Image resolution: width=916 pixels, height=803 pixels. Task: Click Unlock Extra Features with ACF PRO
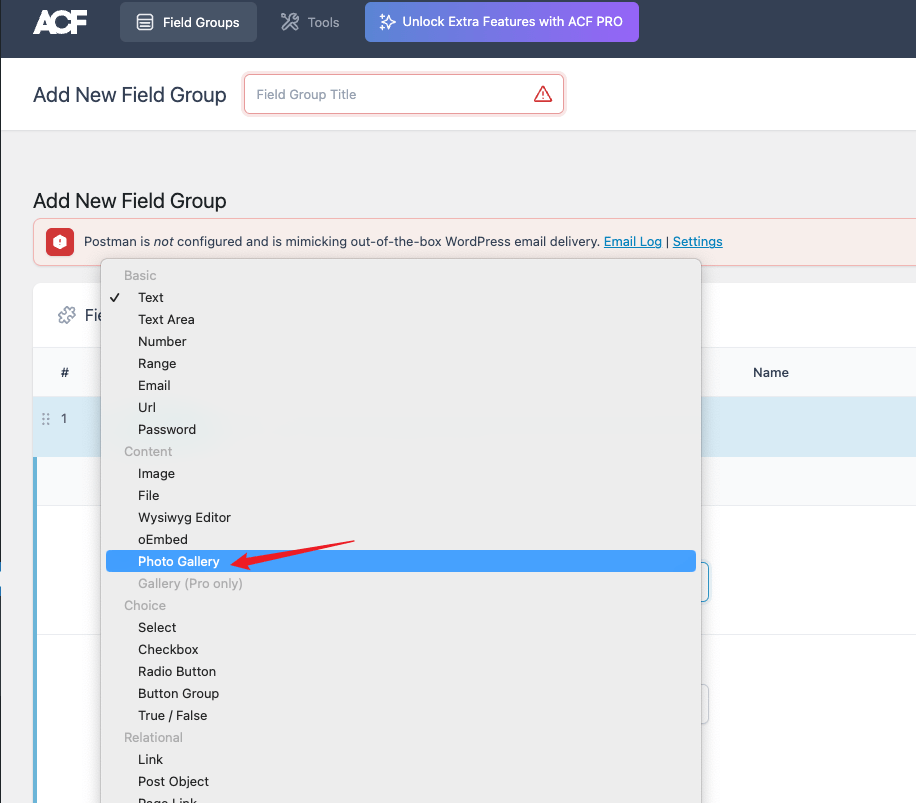(502, 22)
